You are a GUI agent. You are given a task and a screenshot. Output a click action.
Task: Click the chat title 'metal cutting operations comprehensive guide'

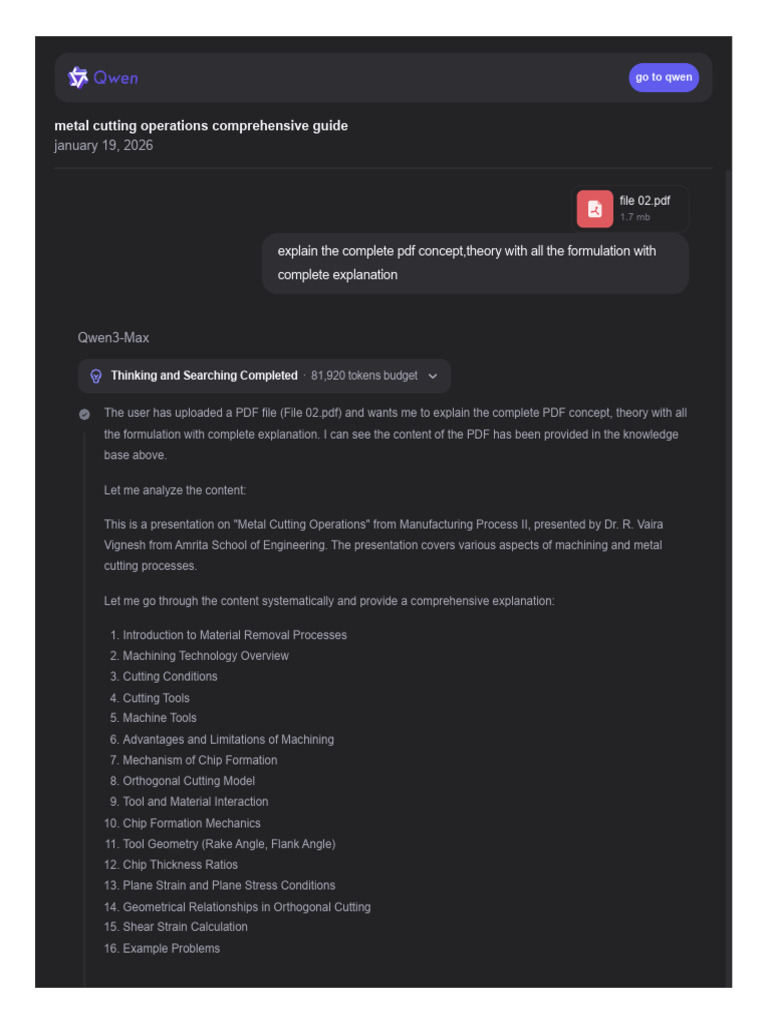pyautogui.click(x=201, y=125)
